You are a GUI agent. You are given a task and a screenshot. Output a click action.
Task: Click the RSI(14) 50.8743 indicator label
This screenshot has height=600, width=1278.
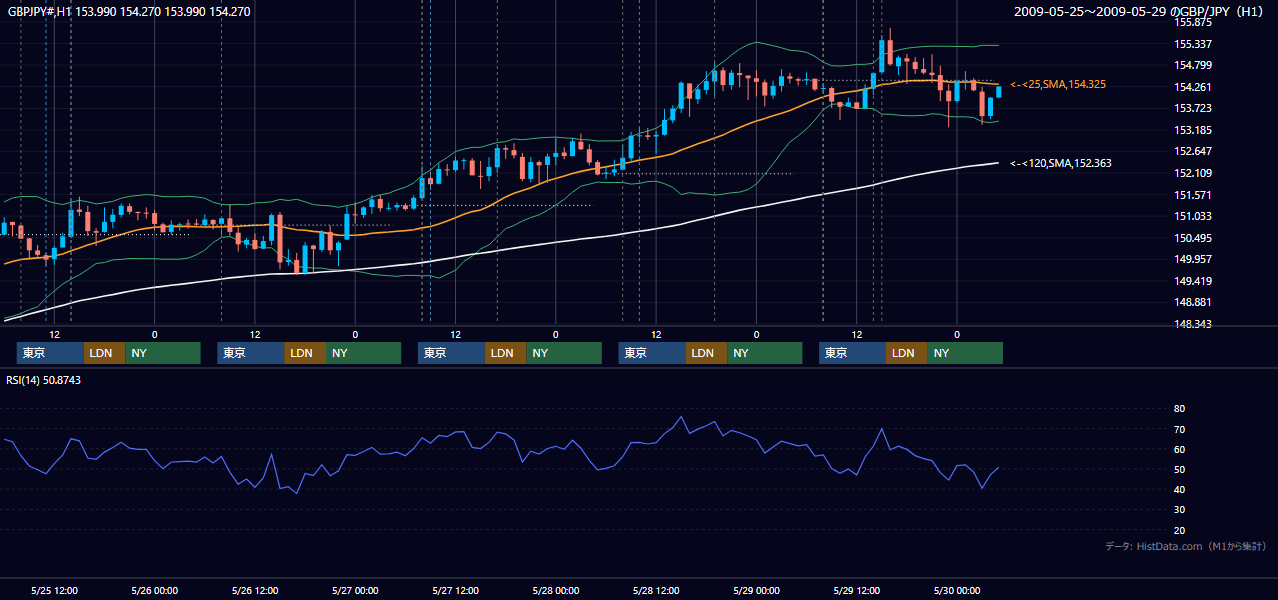44,380
